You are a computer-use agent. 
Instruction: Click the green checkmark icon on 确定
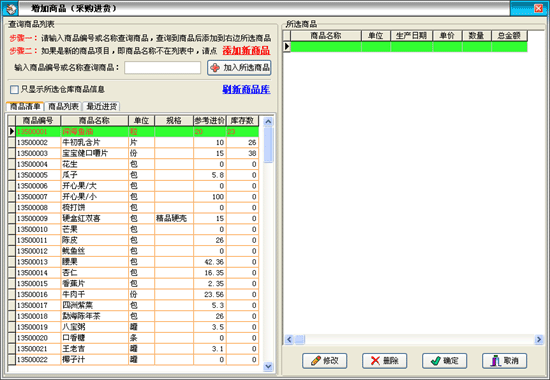pyautogui.click(x=435, y=360)
